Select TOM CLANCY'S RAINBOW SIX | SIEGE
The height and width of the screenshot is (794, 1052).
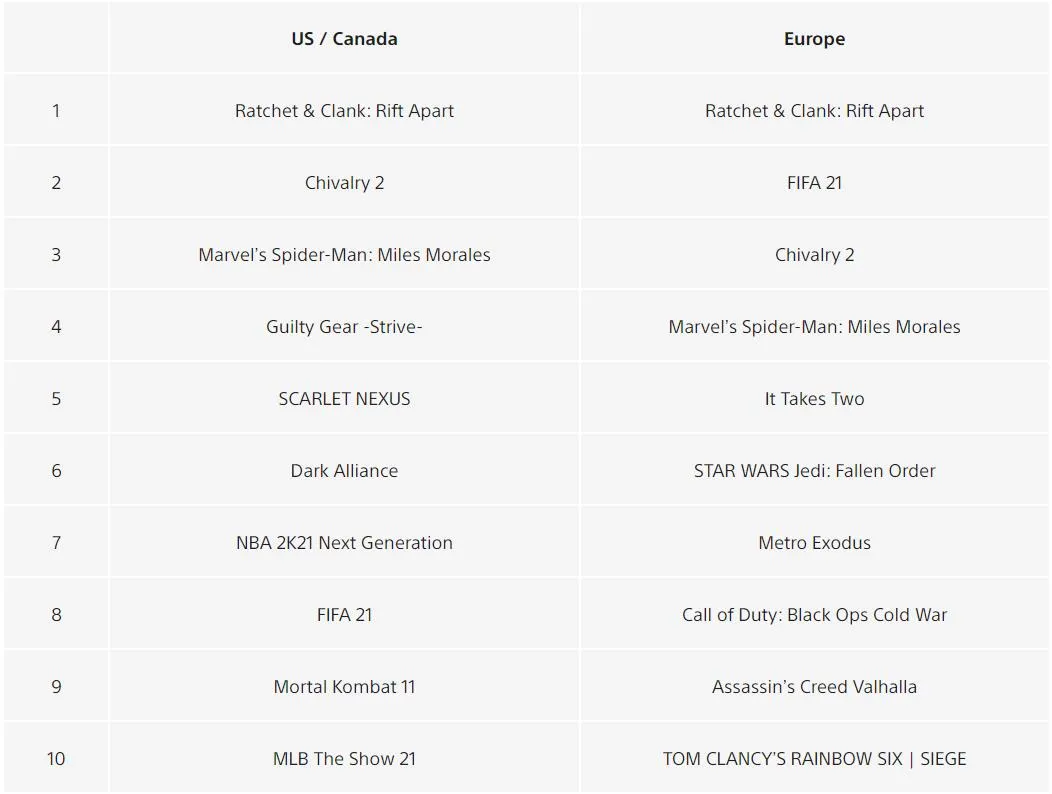coord(814,759)
